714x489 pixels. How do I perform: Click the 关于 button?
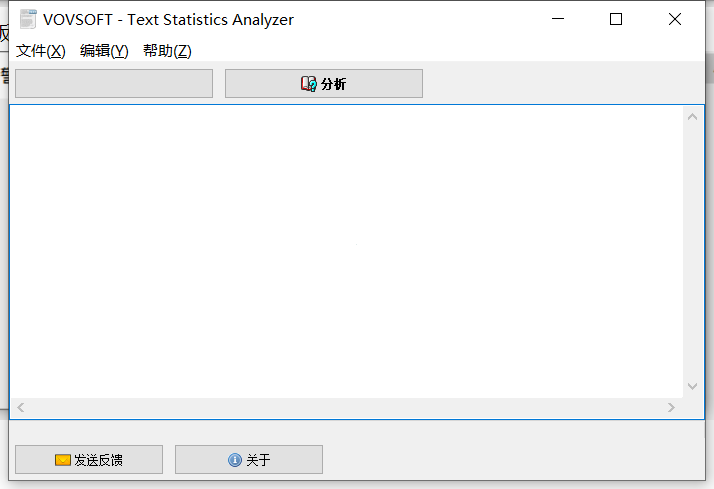pyautogui.click(x=249, y=459)
